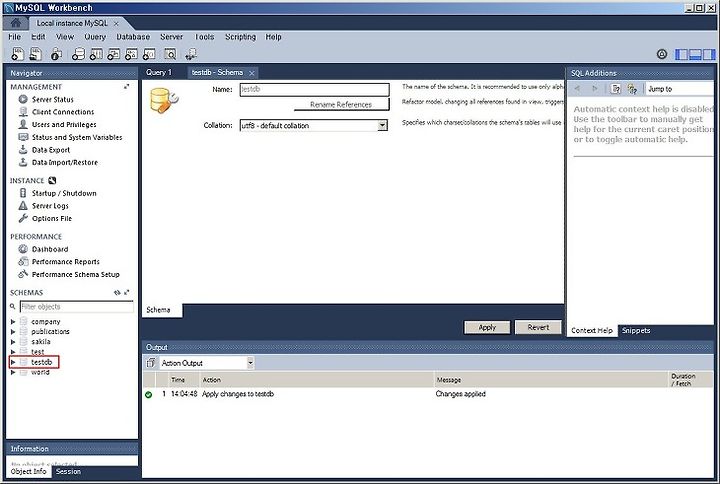Open the Scripting menu
This screenshot has height=484, width=720.
click(240, 37)
